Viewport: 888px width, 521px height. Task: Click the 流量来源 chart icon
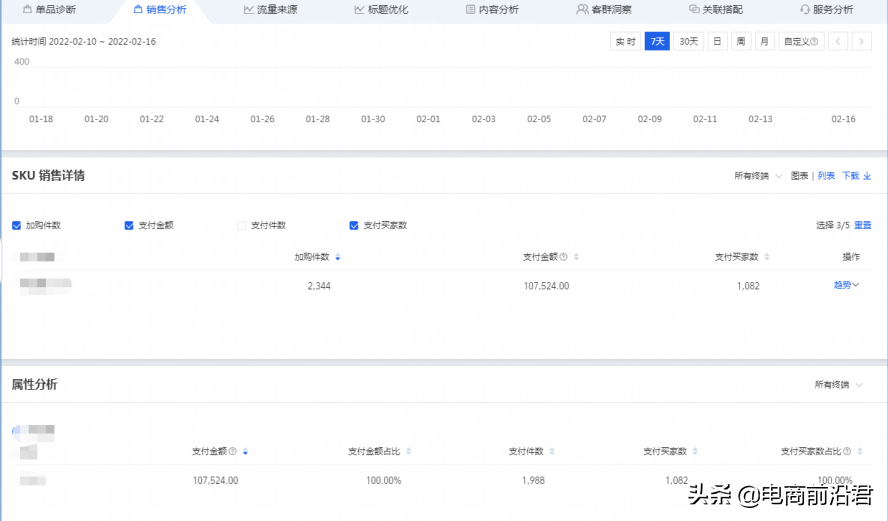coord(249,10)
